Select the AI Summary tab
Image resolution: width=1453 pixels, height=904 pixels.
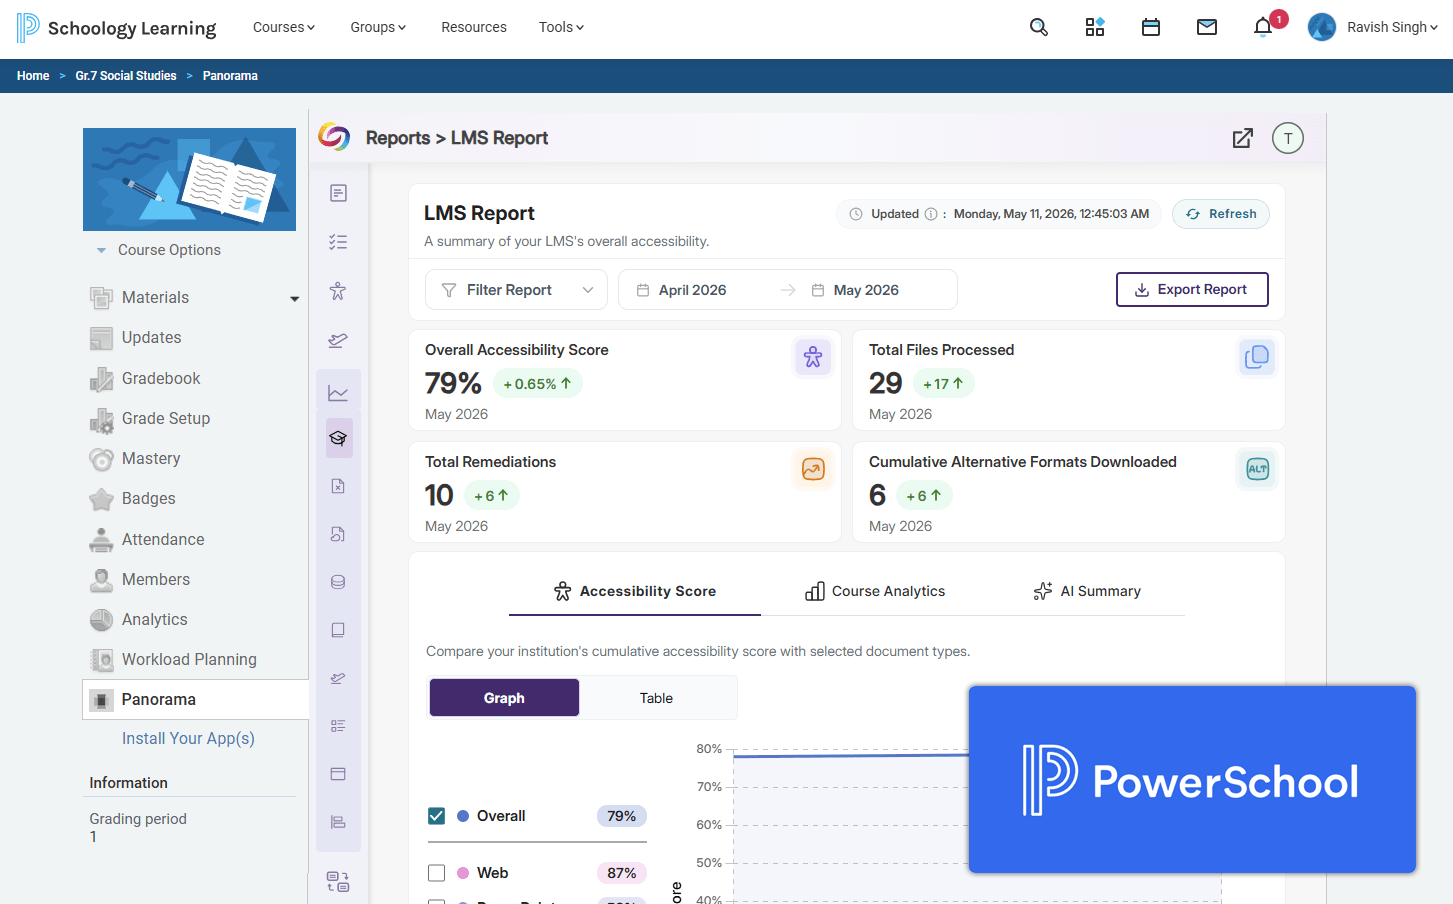pos(1087,591)
